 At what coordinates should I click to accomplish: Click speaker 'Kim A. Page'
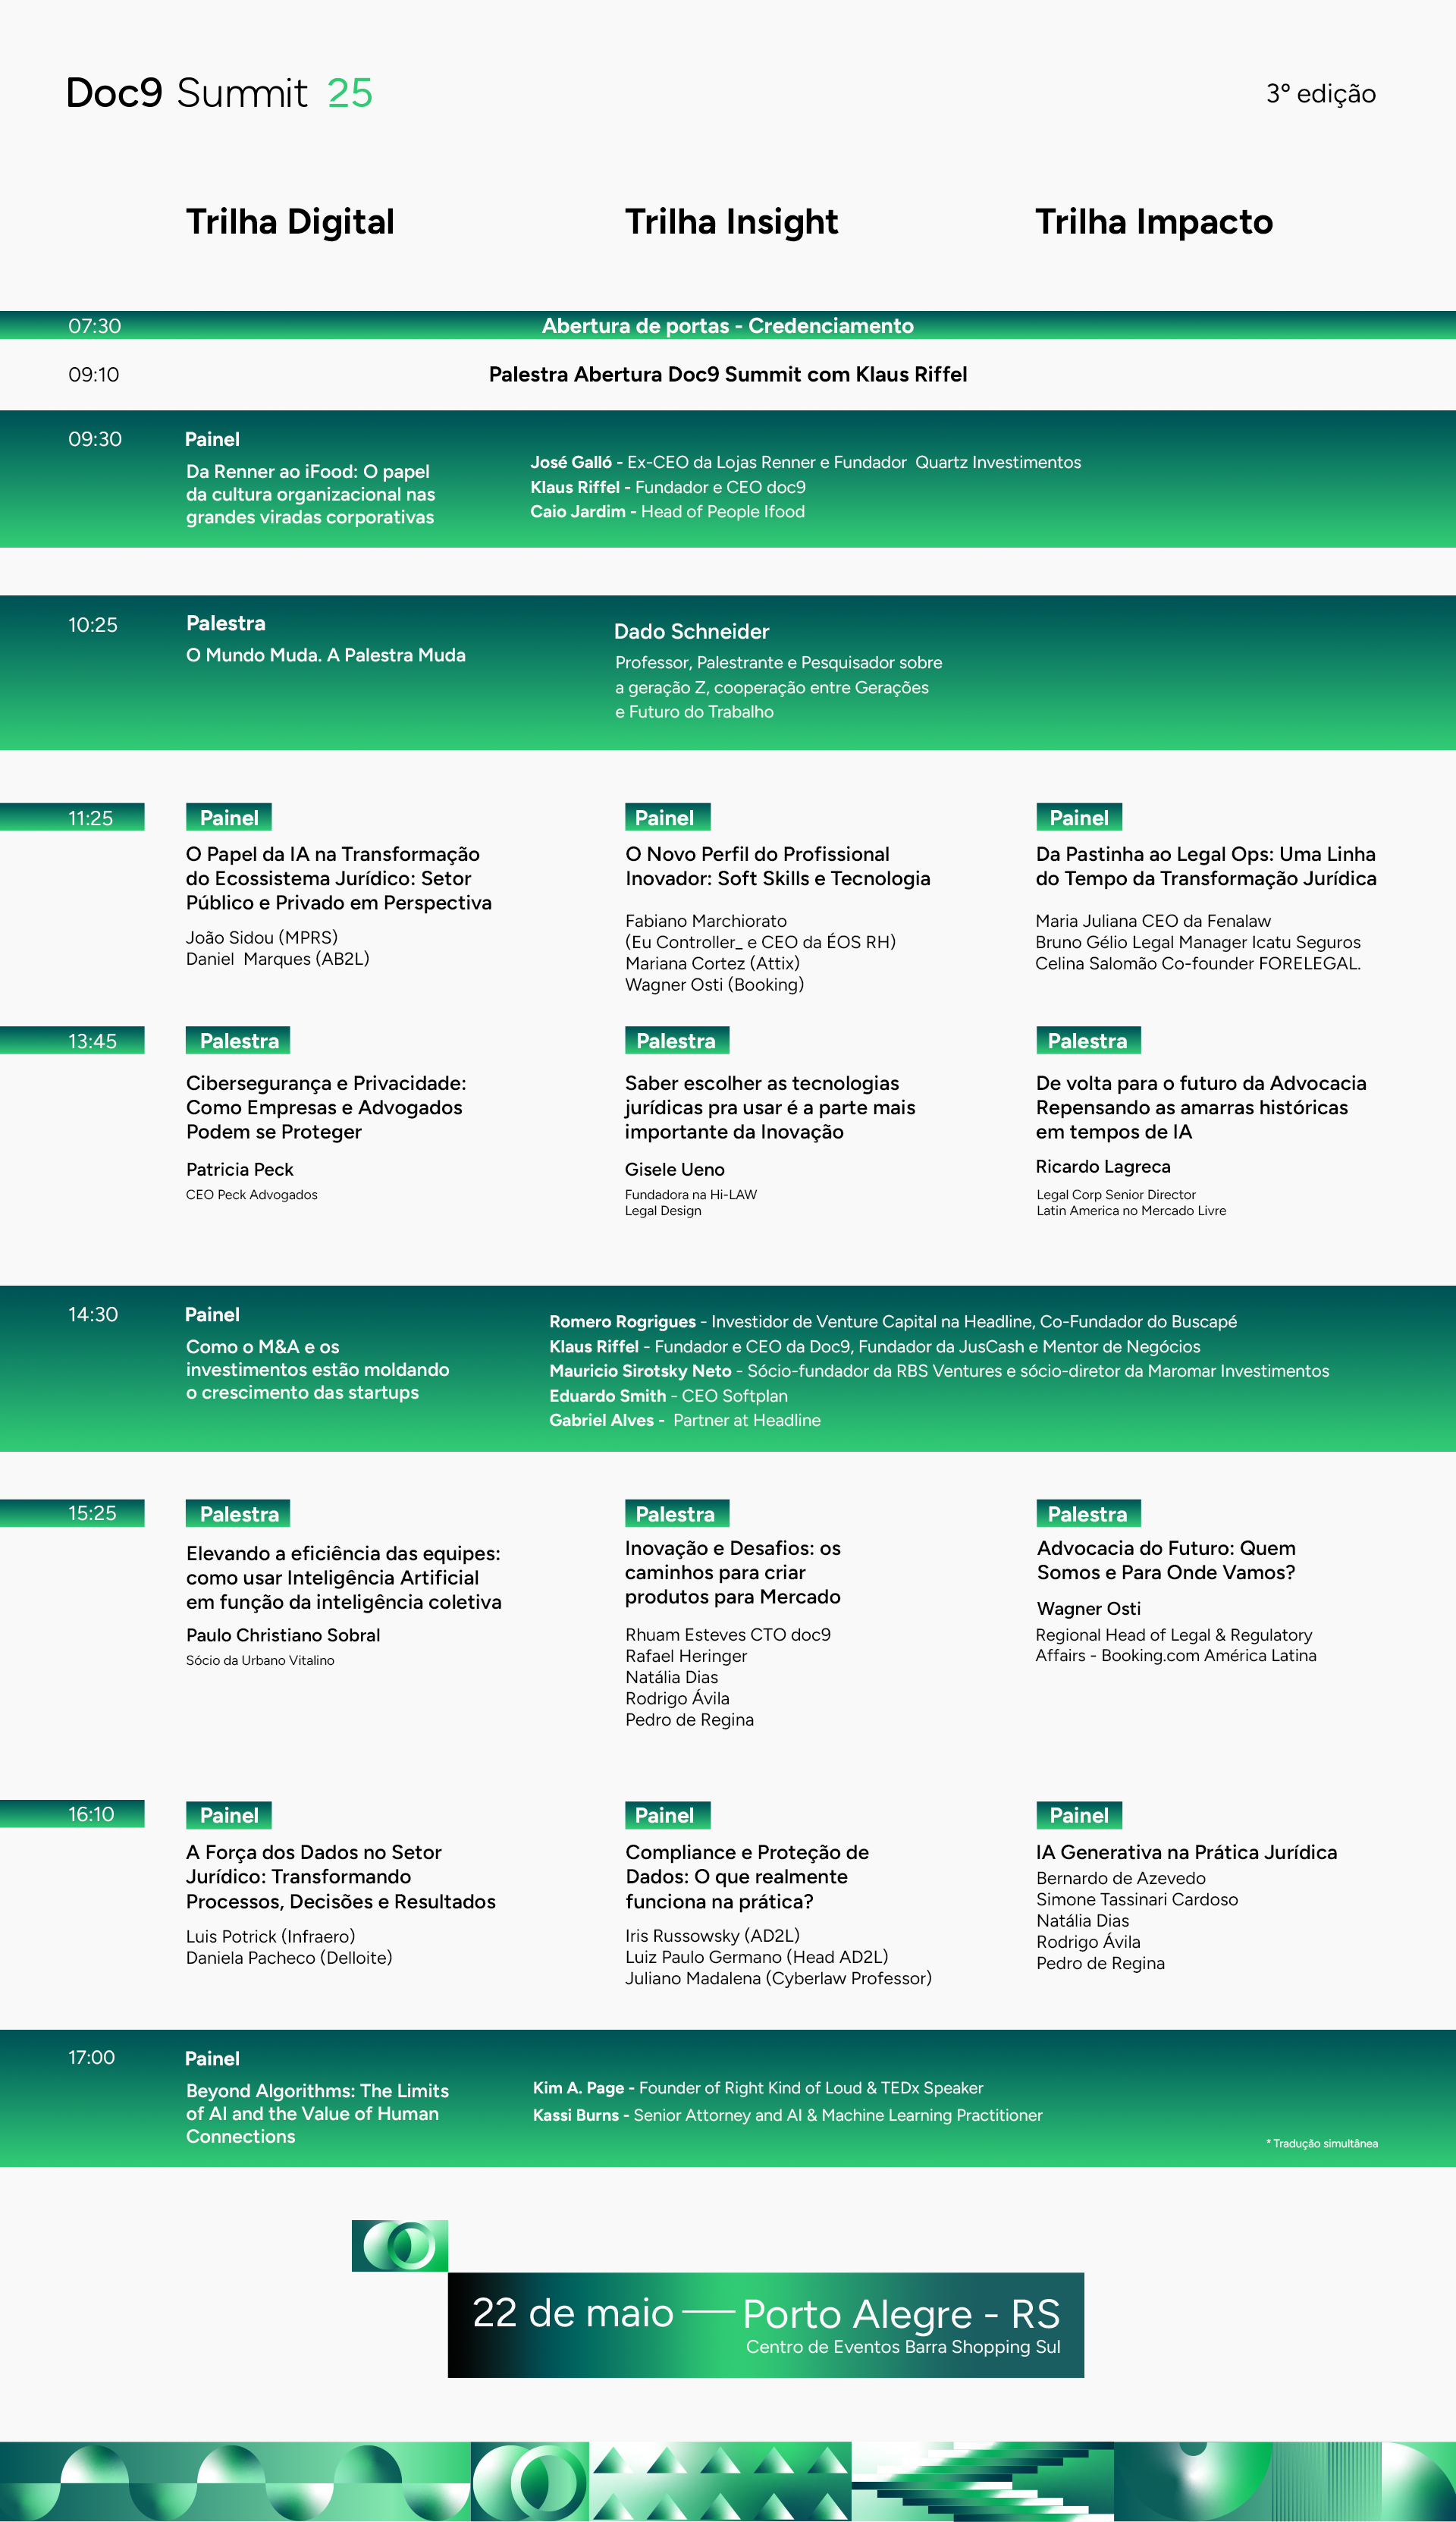coord(578,2088)
